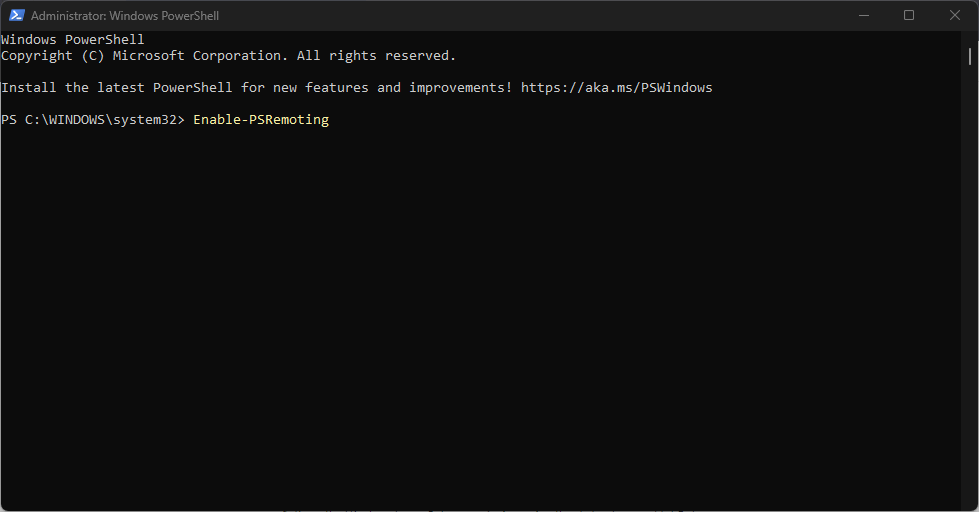Click the Copyright (C) Microsoft Corporation line
The height and width of the screenshot is (512, 979).
coord(229,56)
